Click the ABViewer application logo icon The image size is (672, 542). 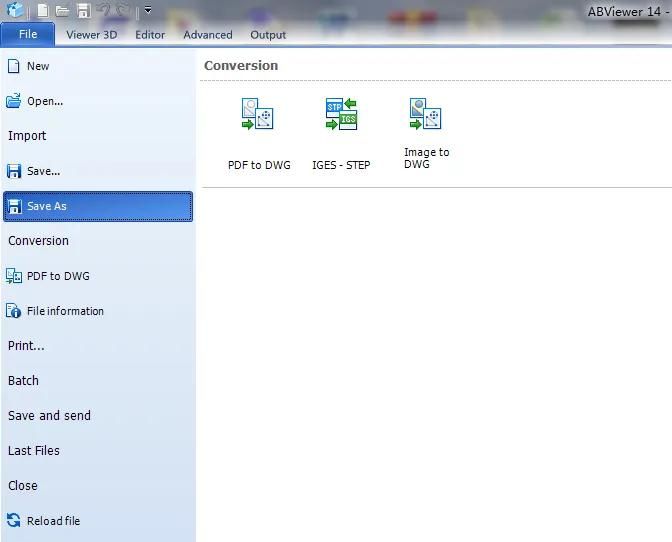pyautogui.click(x=14, y=9)
